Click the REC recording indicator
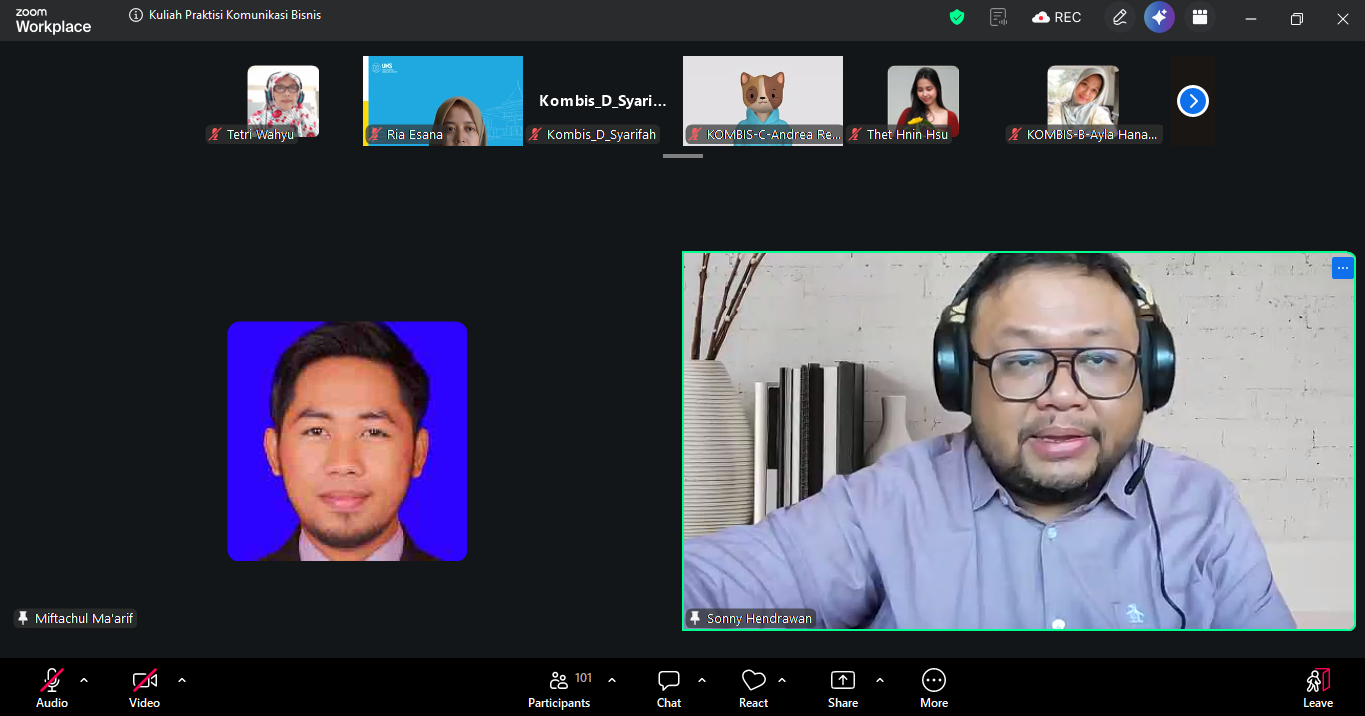The image size is (1365, 716). 1057,17
